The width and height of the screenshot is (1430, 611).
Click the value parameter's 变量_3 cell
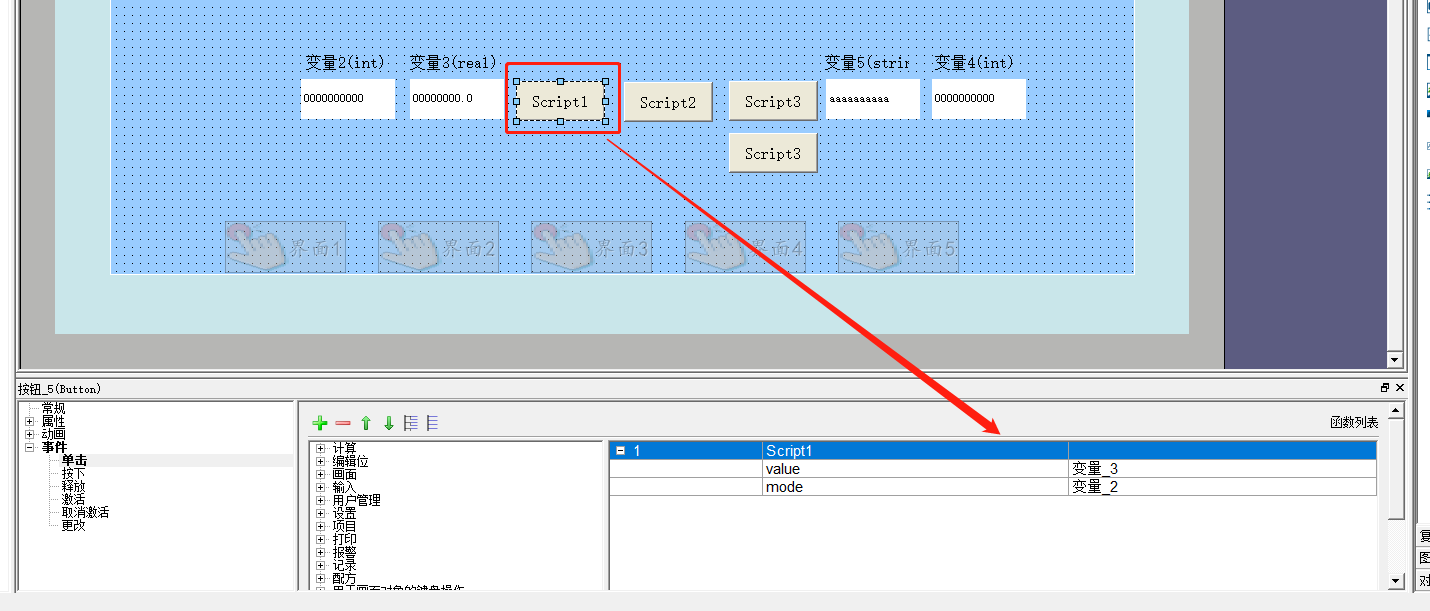click(x=1222, y=469)
